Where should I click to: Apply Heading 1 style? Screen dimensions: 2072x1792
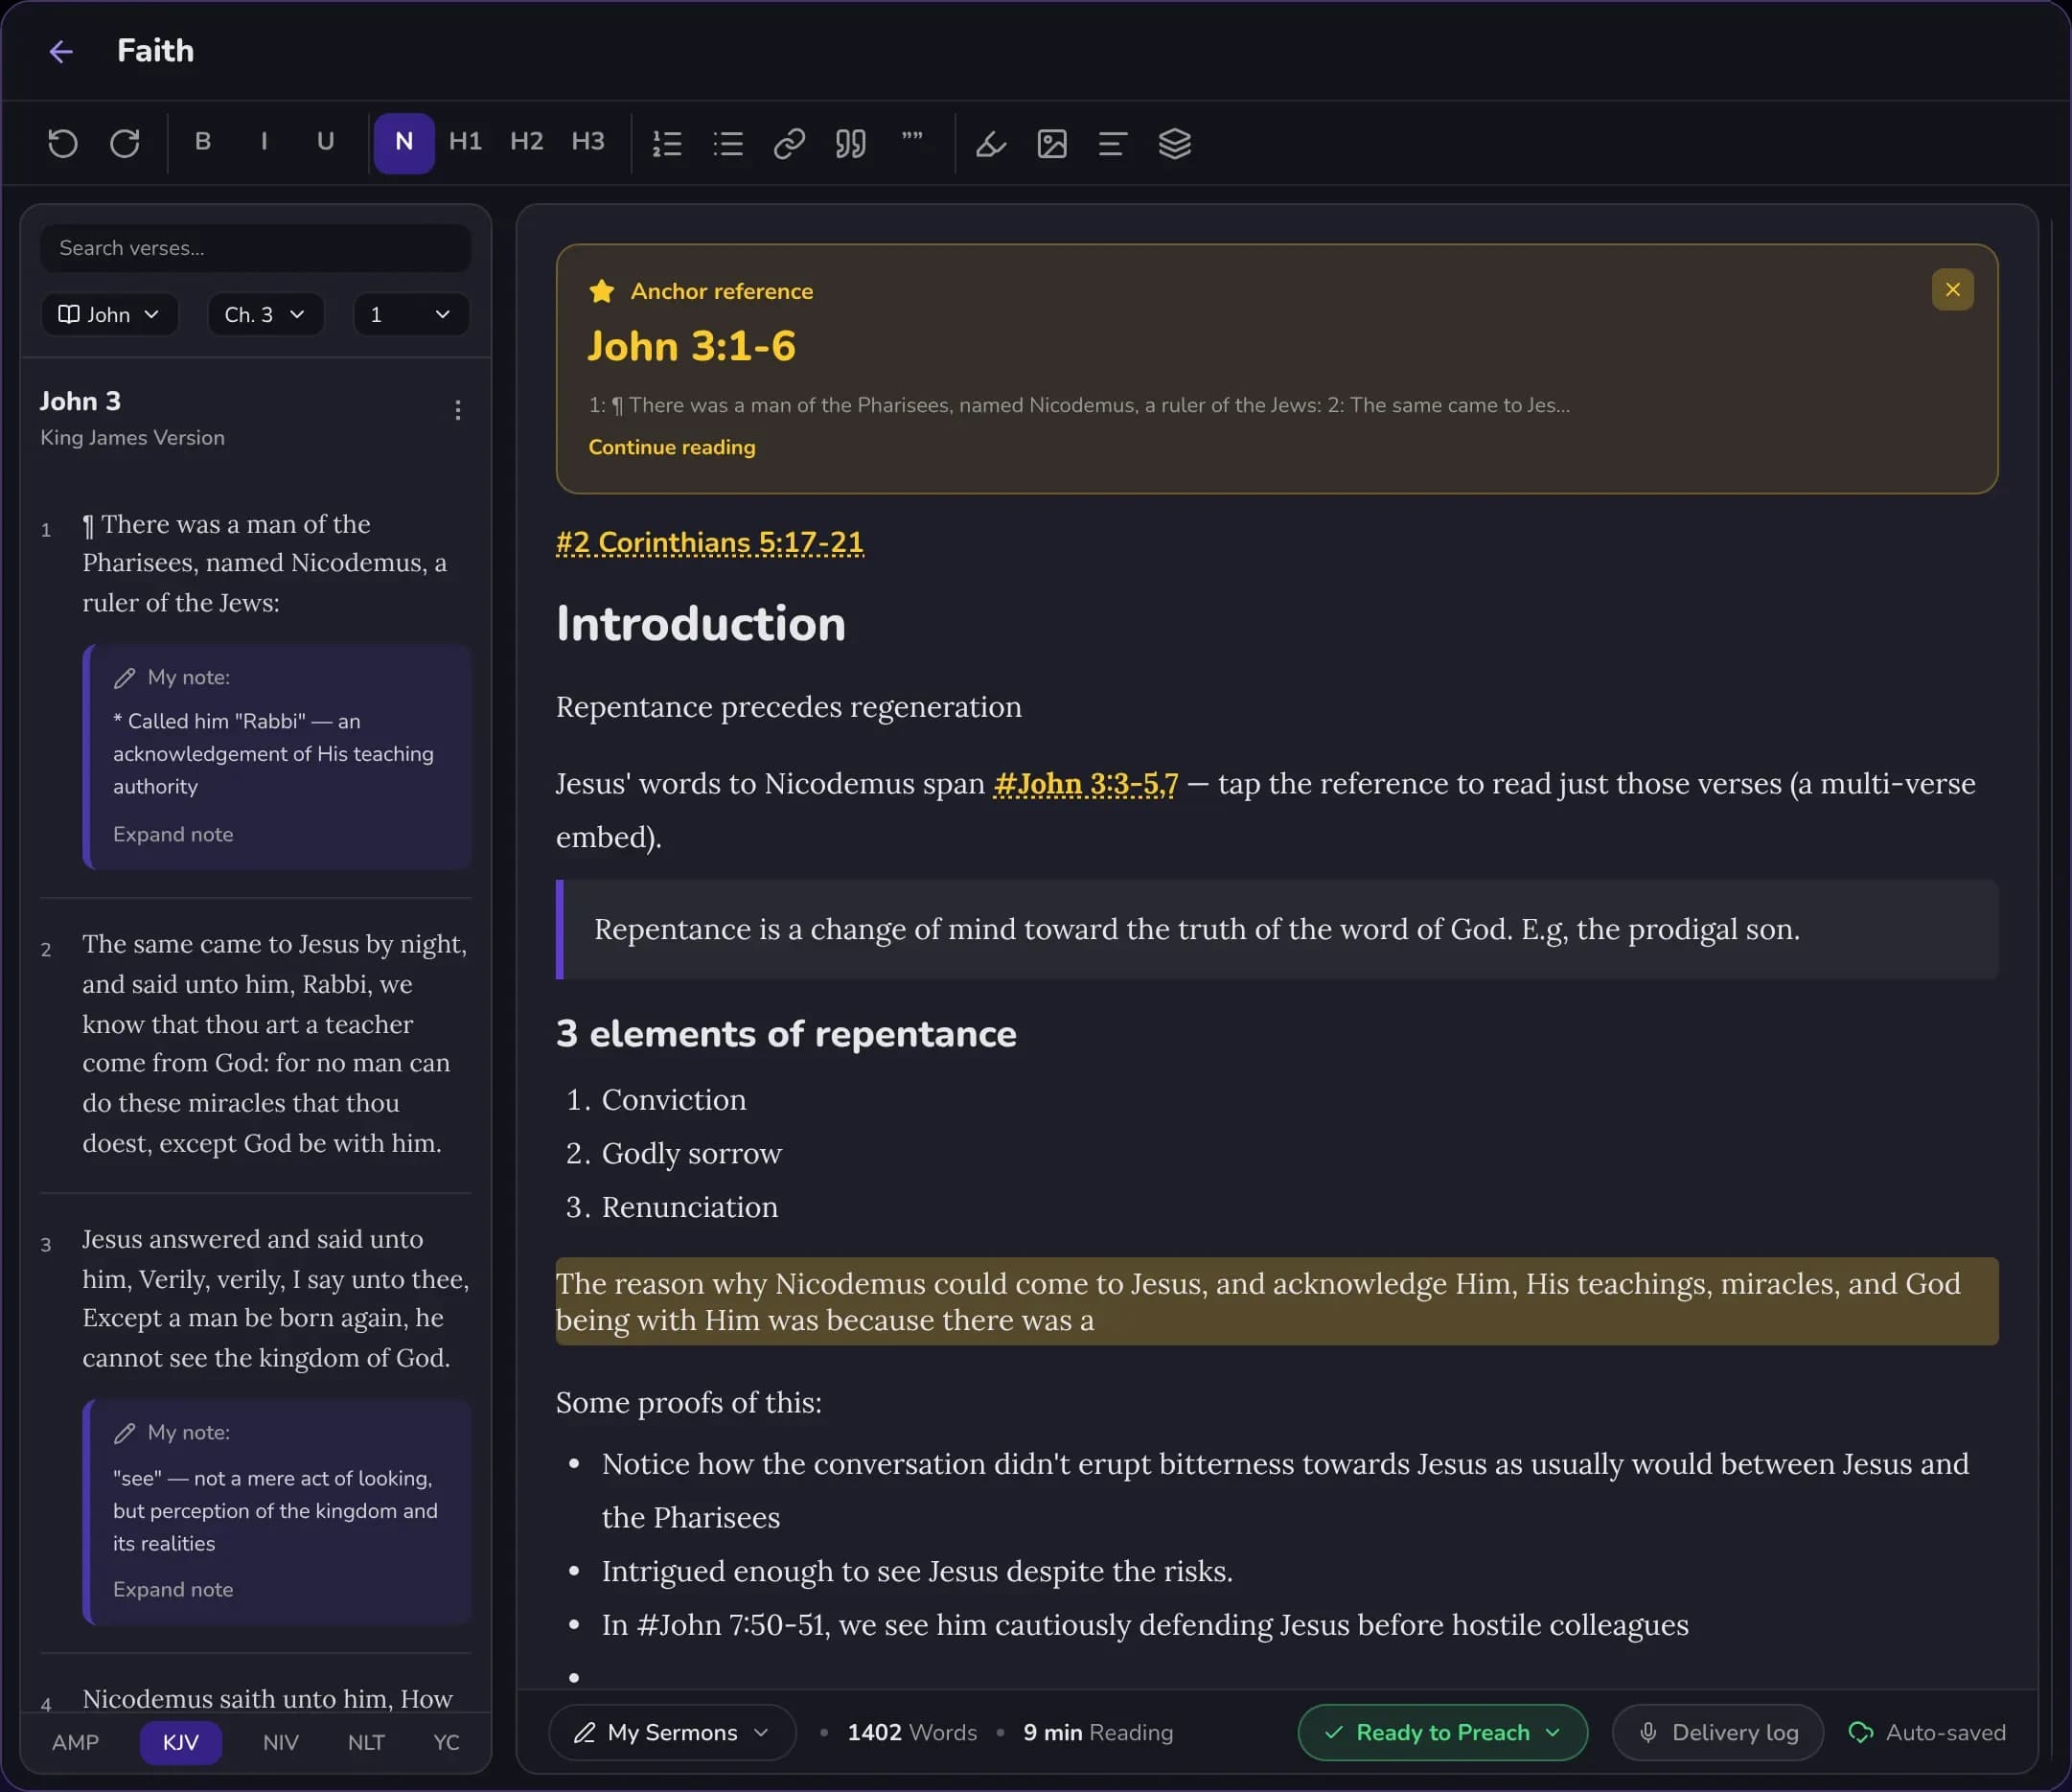coord(465,142)
